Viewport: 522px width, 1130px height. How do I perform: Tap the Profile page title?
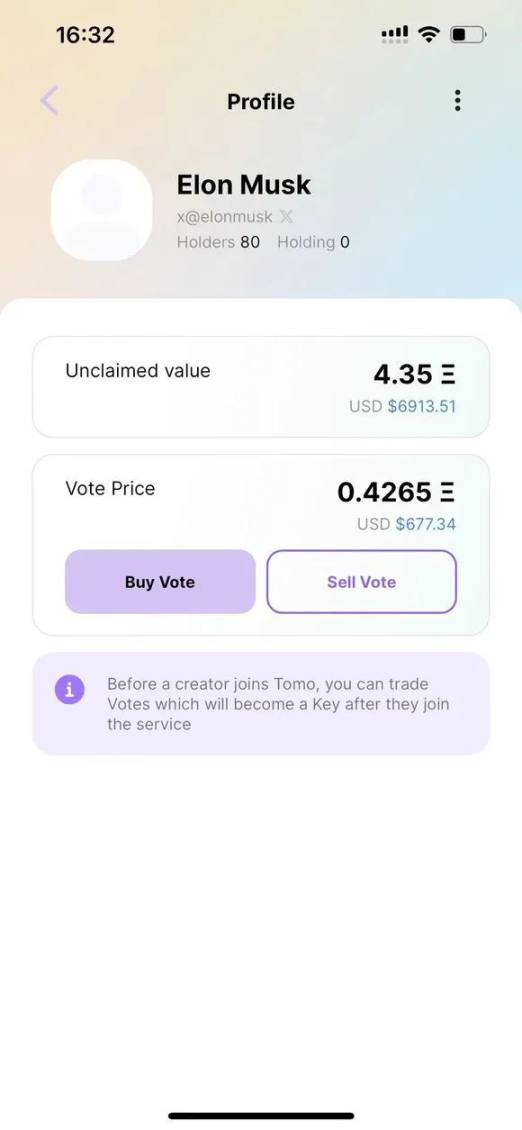click(261, 102)
